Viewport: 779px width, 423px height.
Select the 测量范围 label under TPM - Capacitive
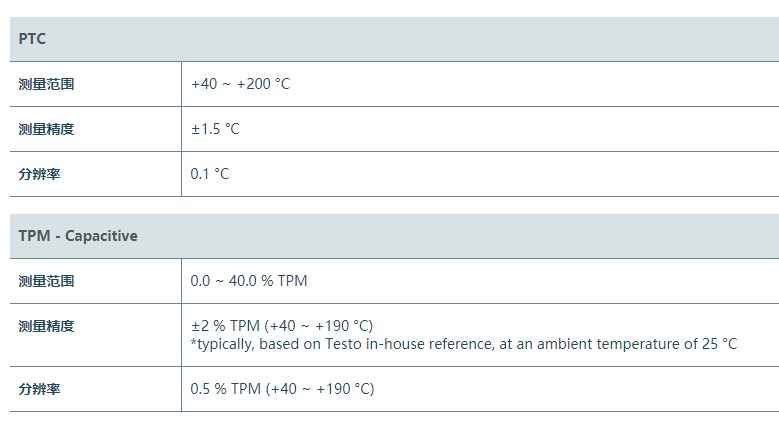(x=46, y=281)
